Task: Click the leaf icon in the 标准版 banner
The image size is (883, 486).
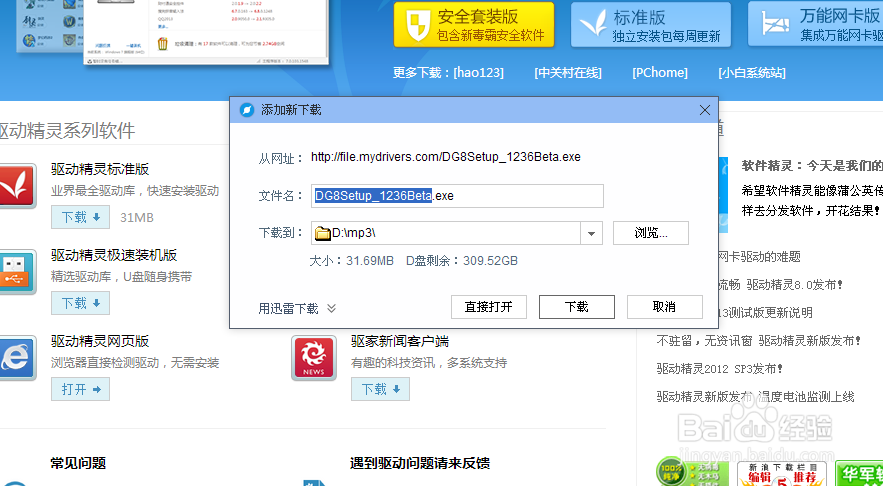Action: [594, 25]
